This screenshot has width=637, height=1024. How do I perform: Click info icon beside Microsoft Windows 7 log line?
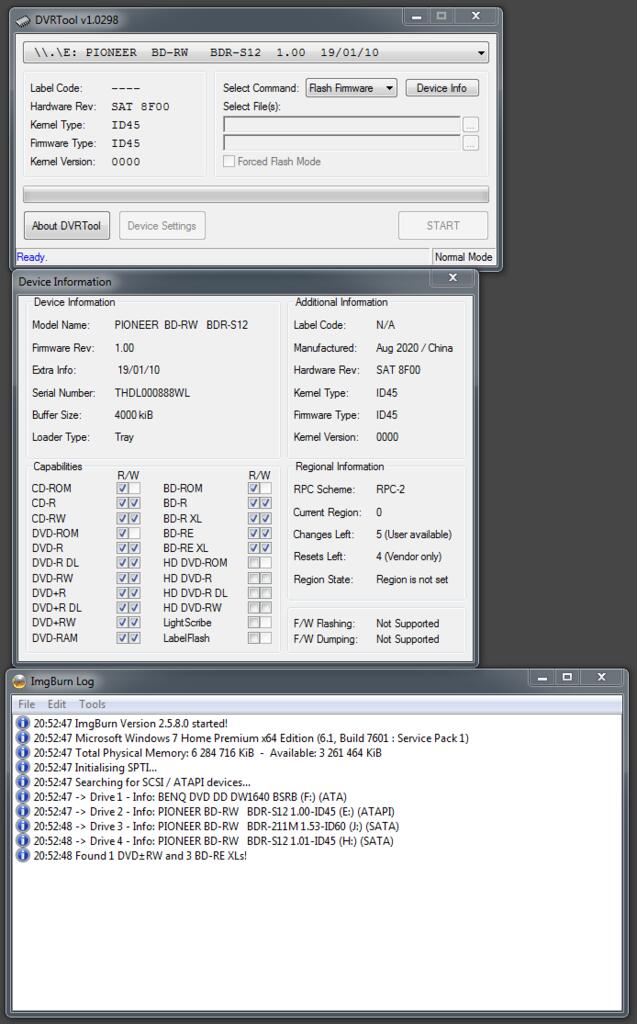pos(23,737)
